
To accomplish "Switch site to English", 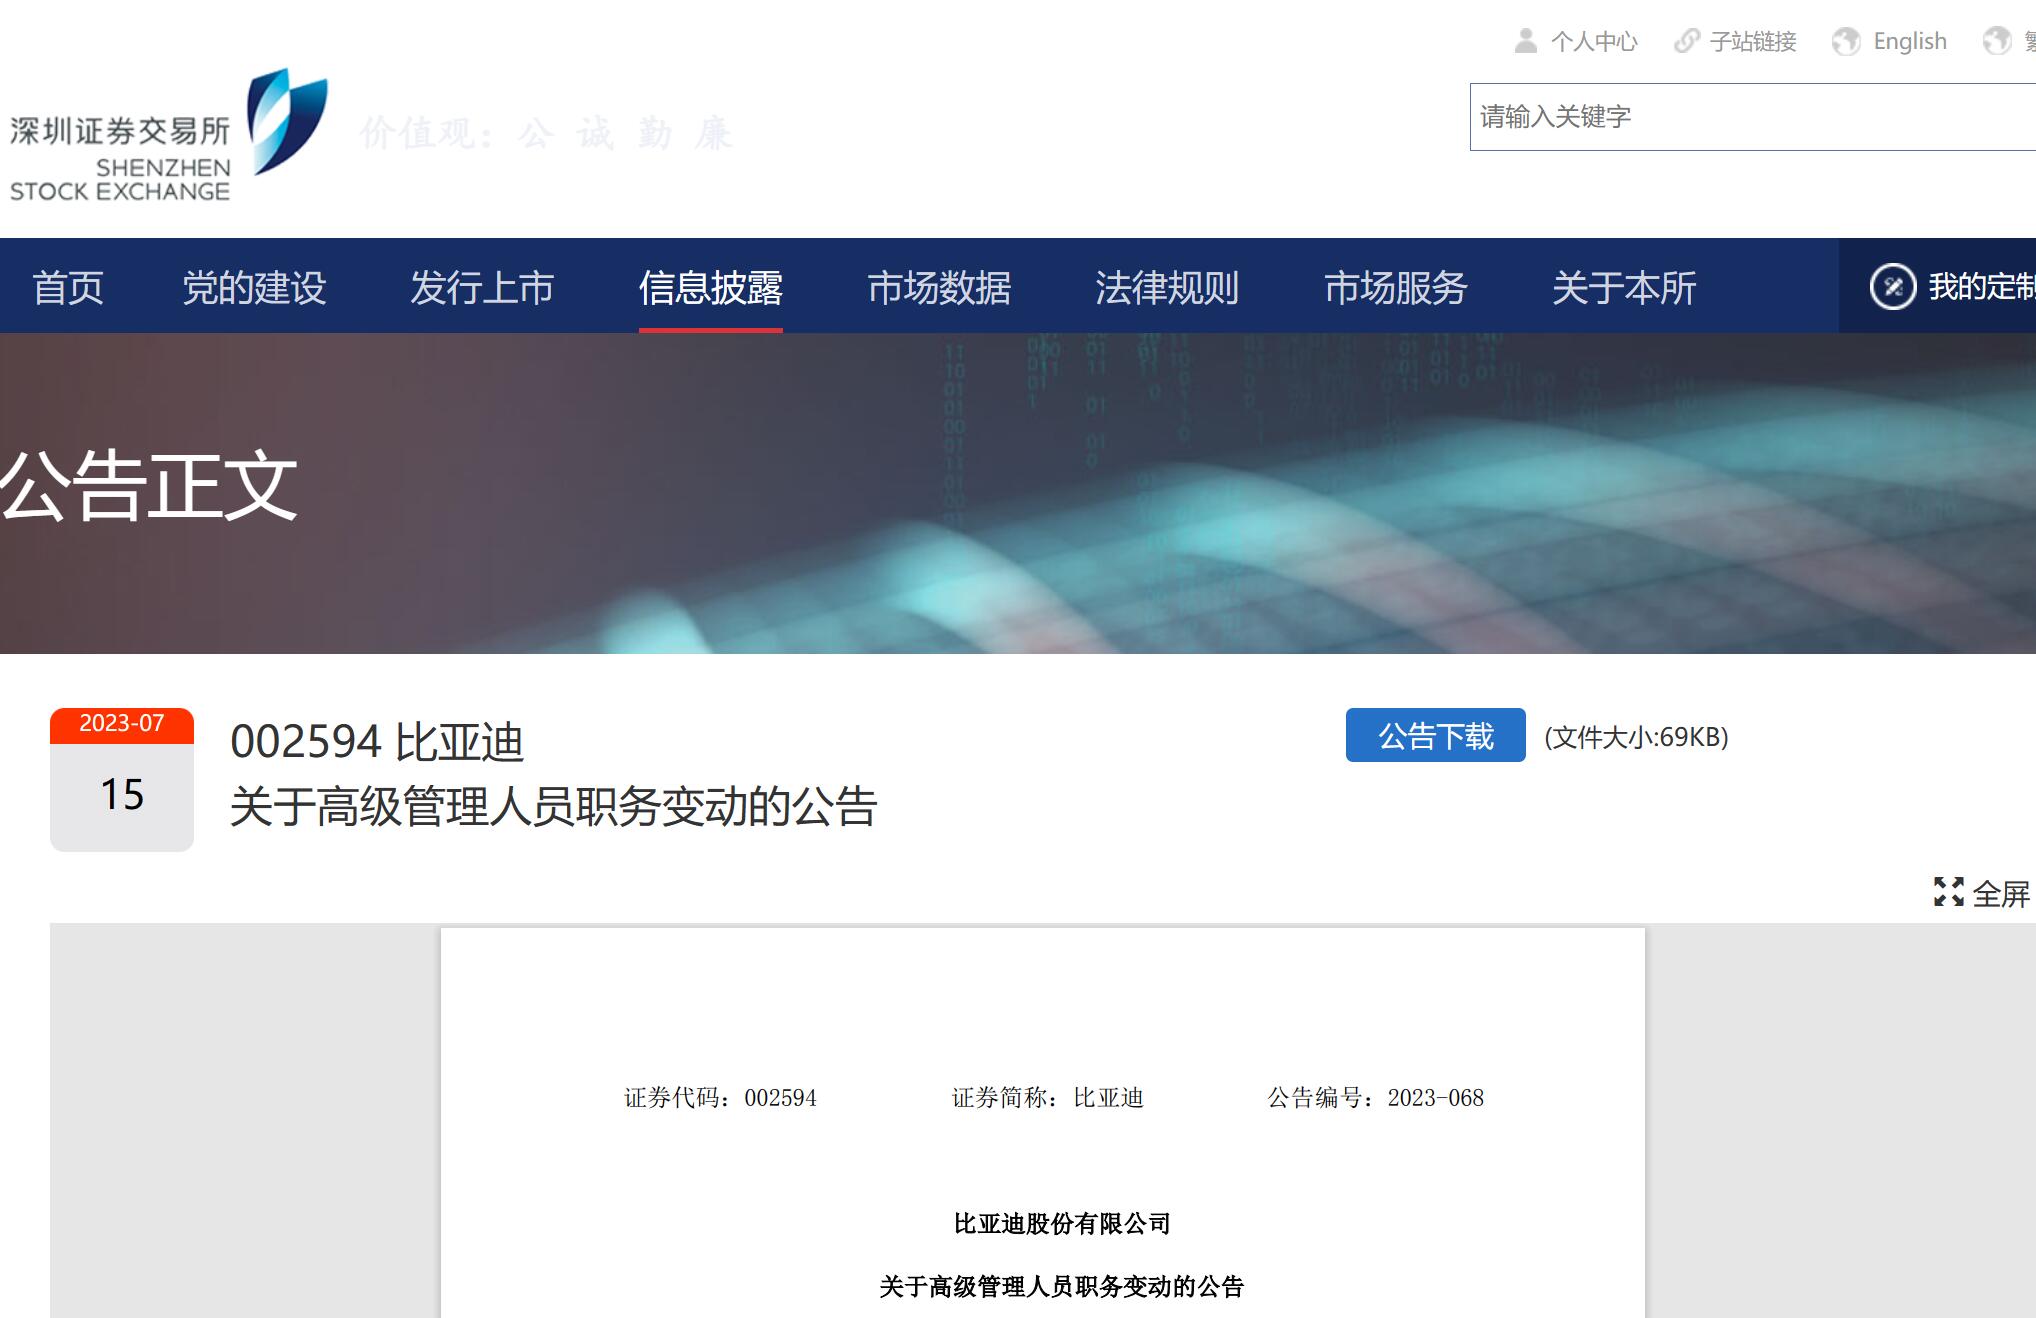I will [x=1910, y=41].
